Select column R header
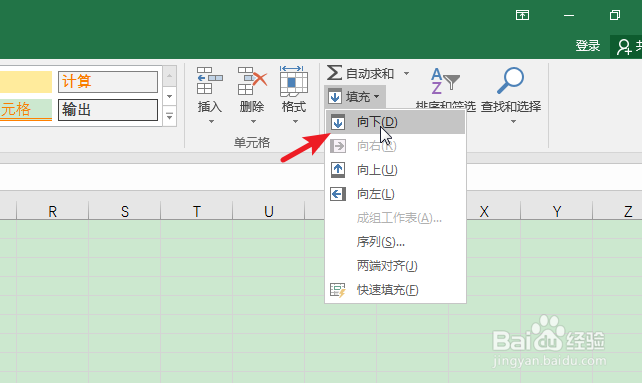Screen dimensions: 642x383 pos(52,211)
